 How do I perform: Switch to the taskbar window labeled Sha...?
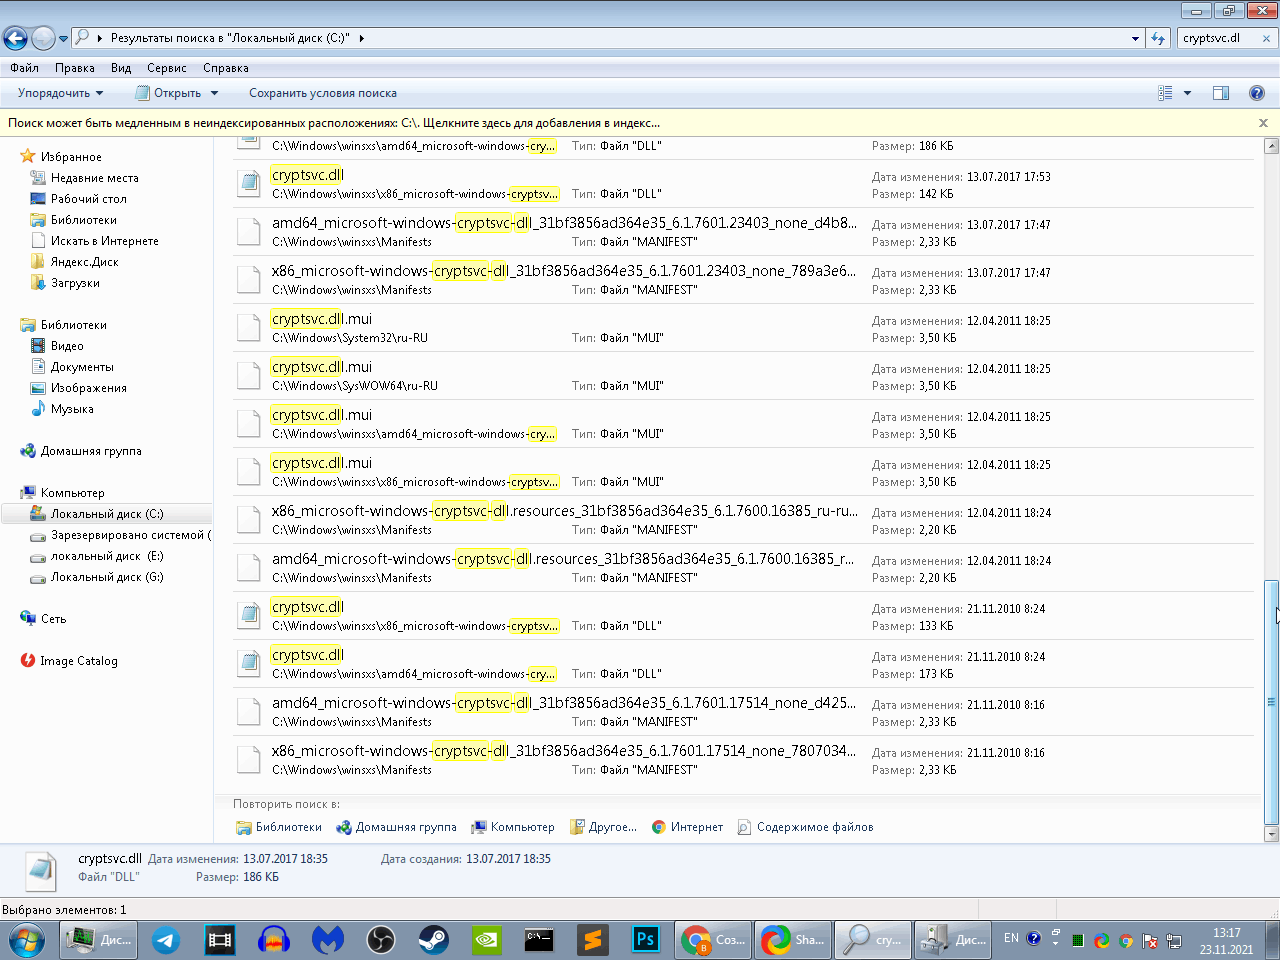792,940
